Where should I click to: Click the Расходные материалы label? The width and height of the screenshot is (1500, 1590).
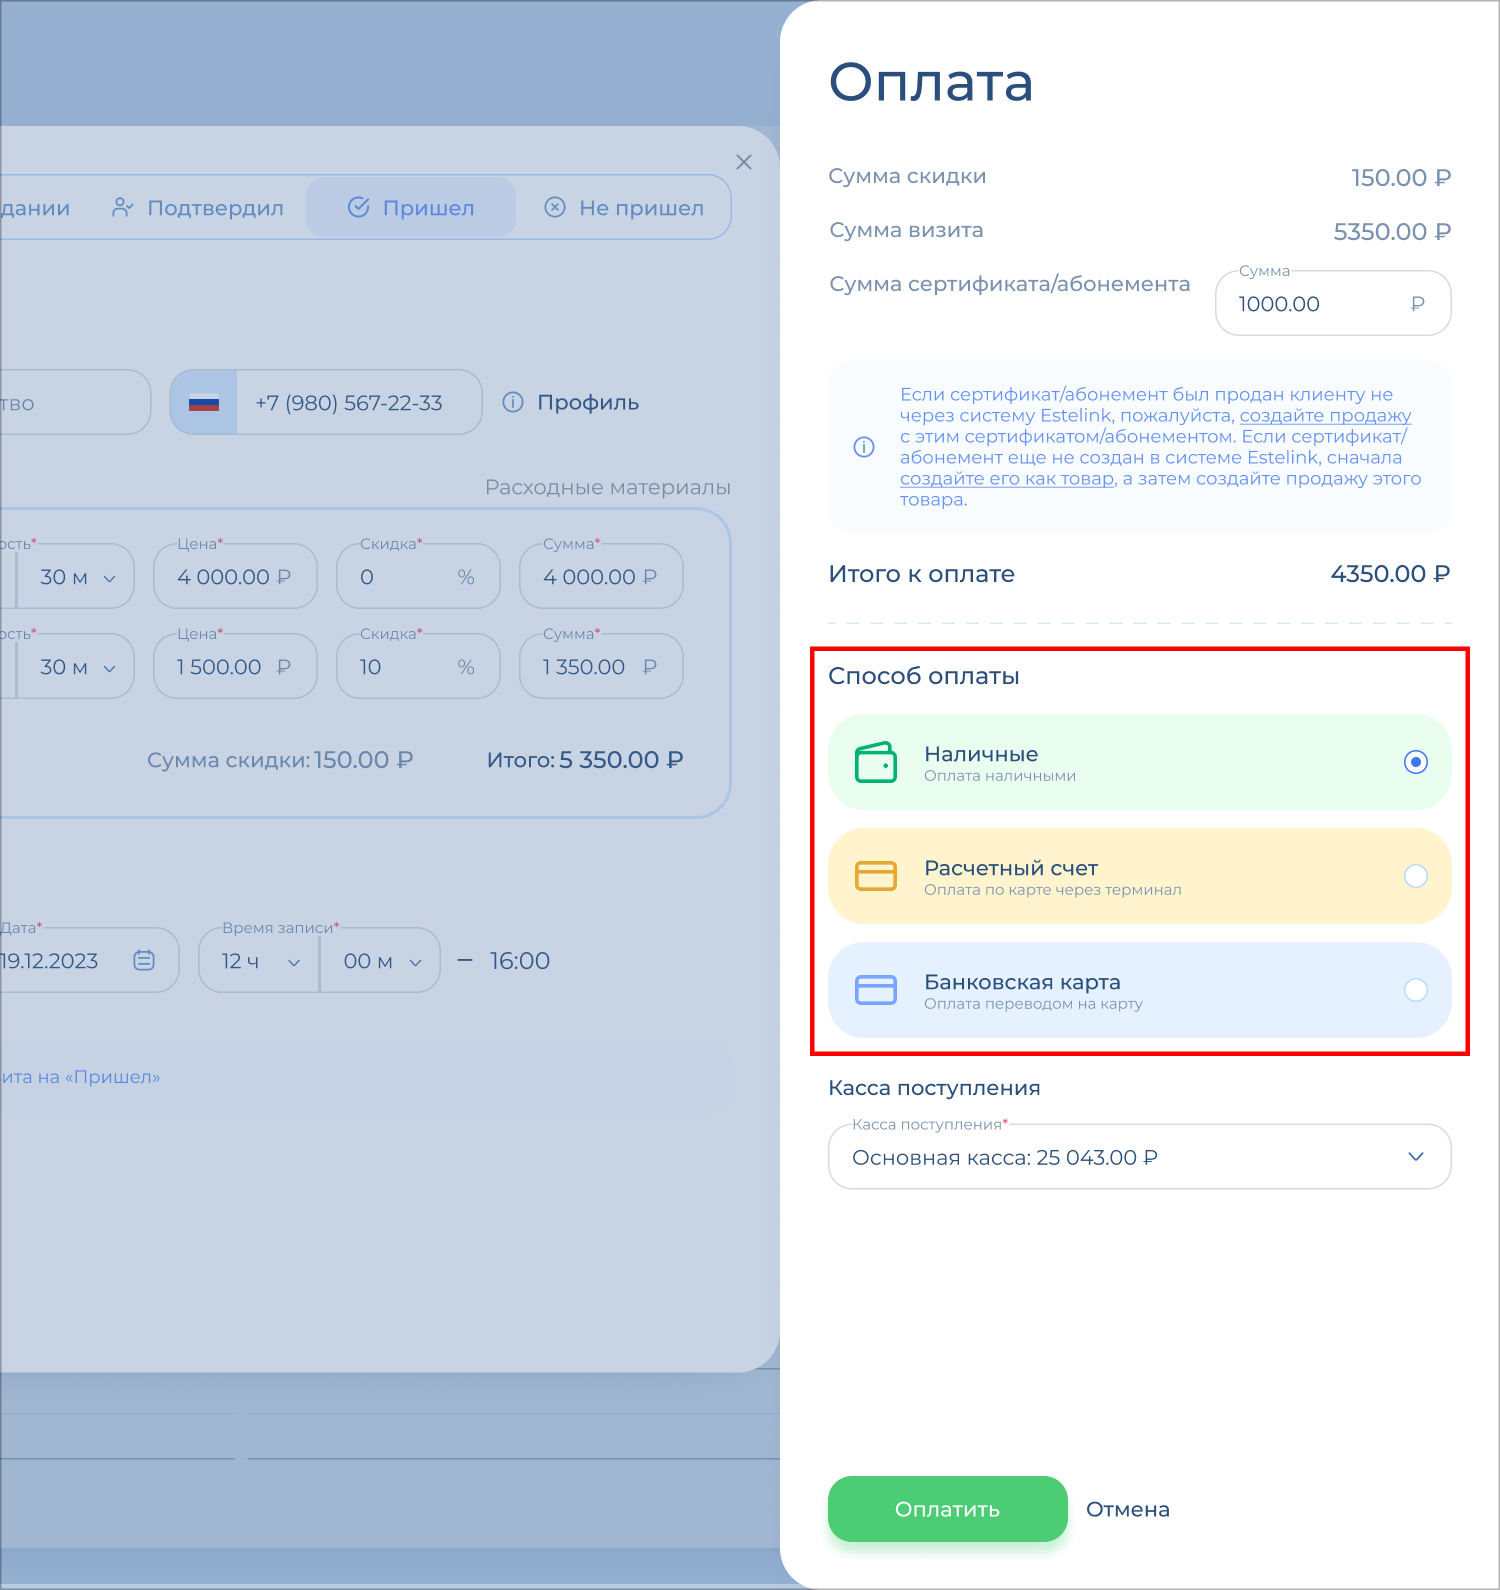(x=608, y=487)
